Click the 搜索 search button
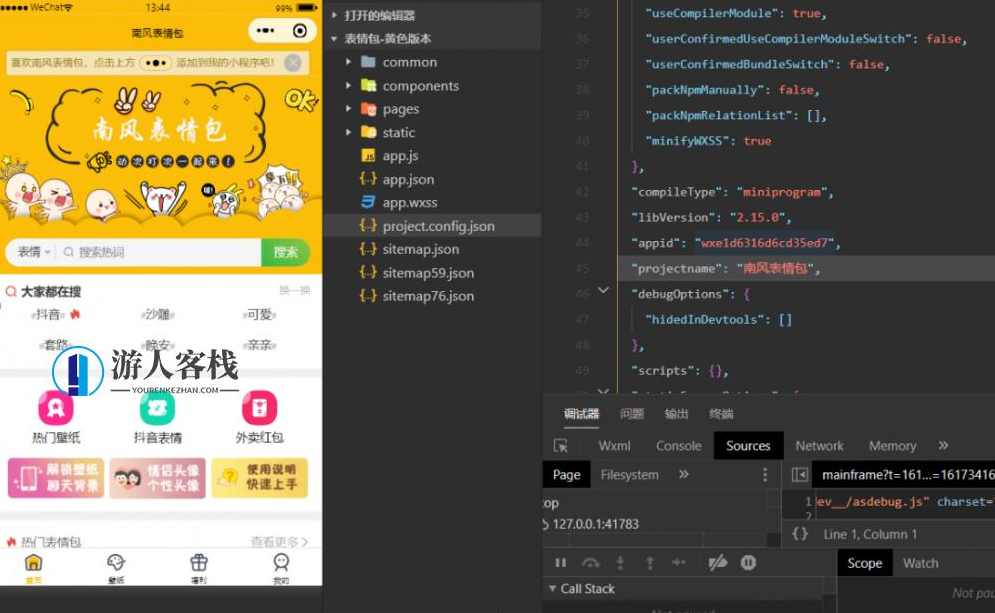Viewport: 995px width, 613px height. [x=287, y=252]
